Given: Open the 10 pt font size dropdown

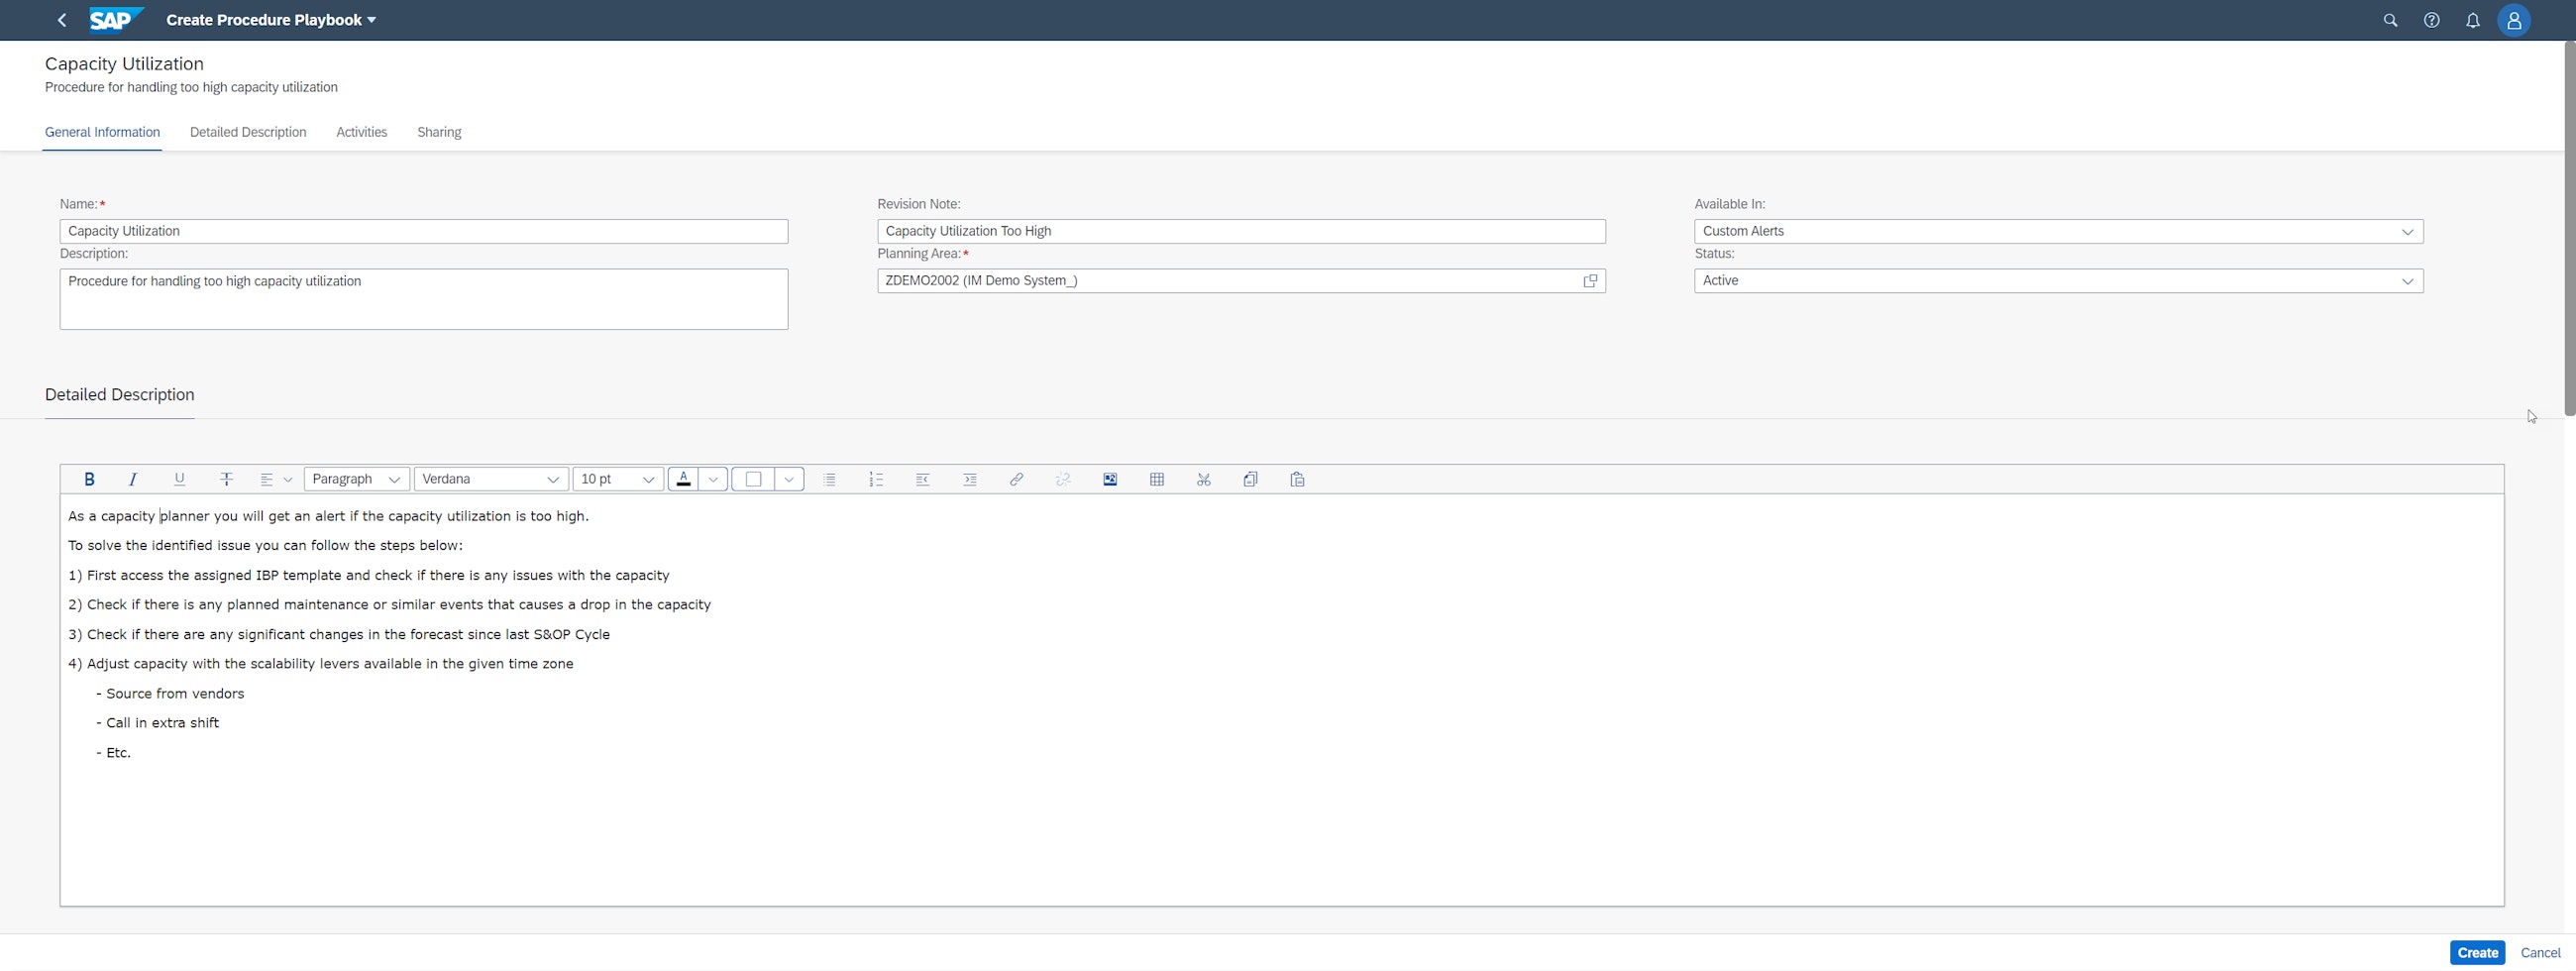Looking at the screenshot, I should click(x=617, y=479).
